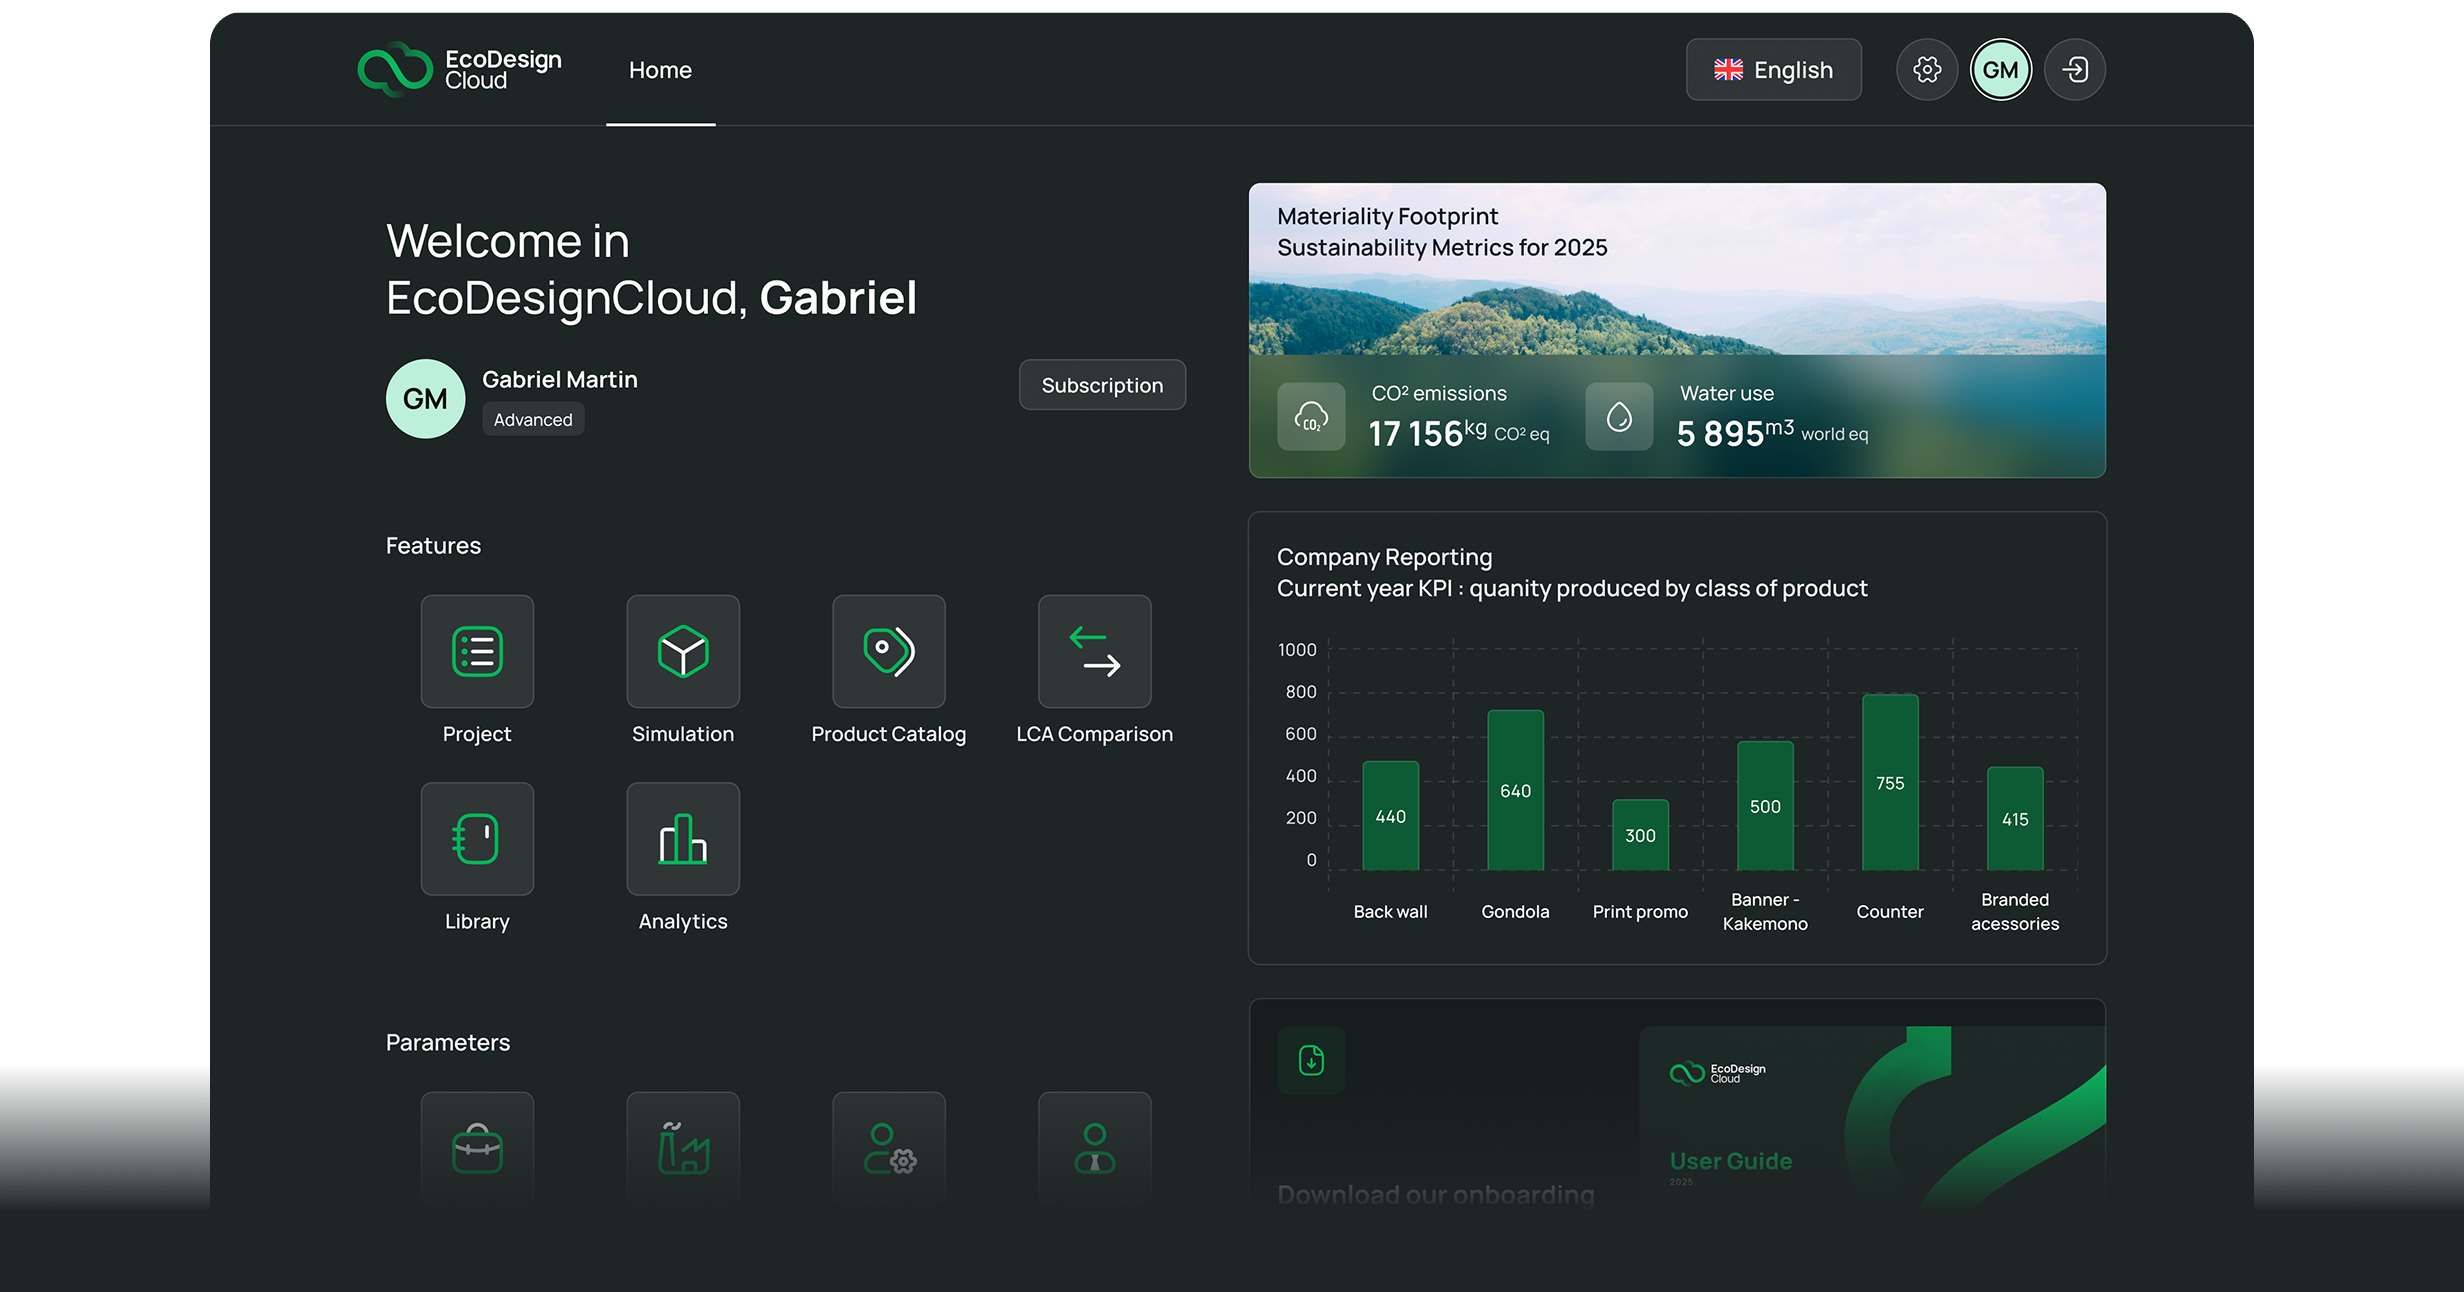
Task: Open the Analytics bar chart icon
Action: click(x=683, y=838)
